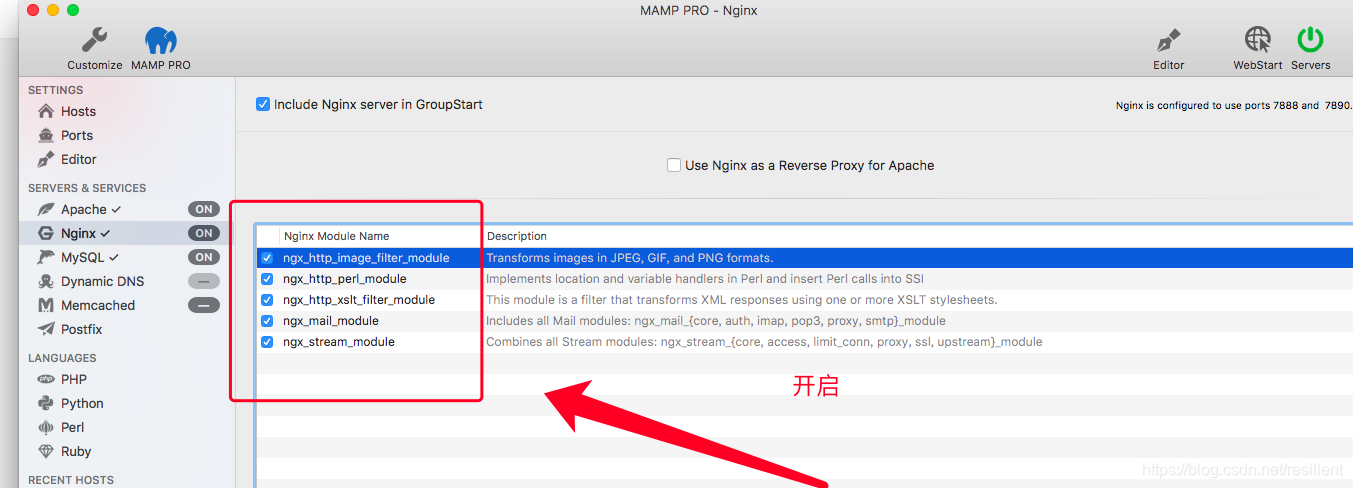Image resolution: width=1353 pixels, height=488 pixels.
Task: Click the Nginx configured ports status text
Action: 1234,105
